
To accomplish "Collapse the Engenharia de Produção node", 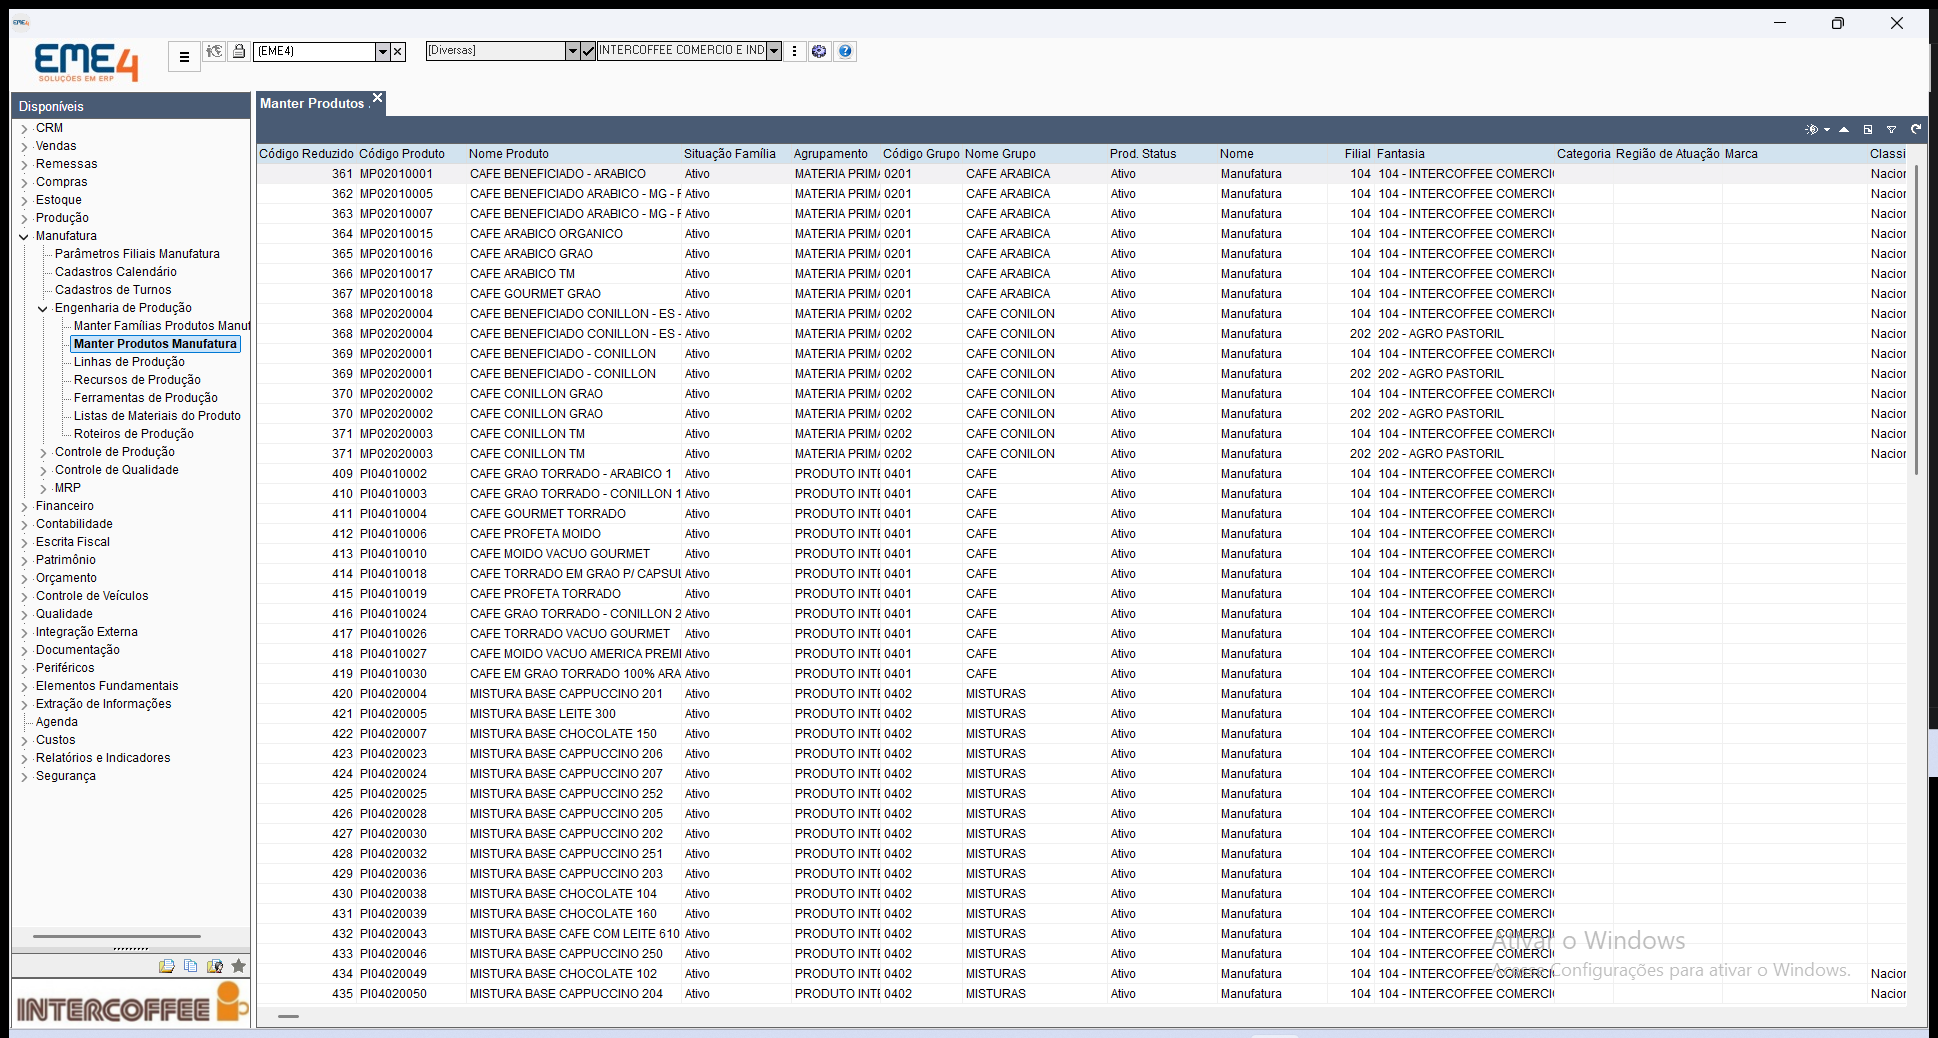I will (43, 309).
